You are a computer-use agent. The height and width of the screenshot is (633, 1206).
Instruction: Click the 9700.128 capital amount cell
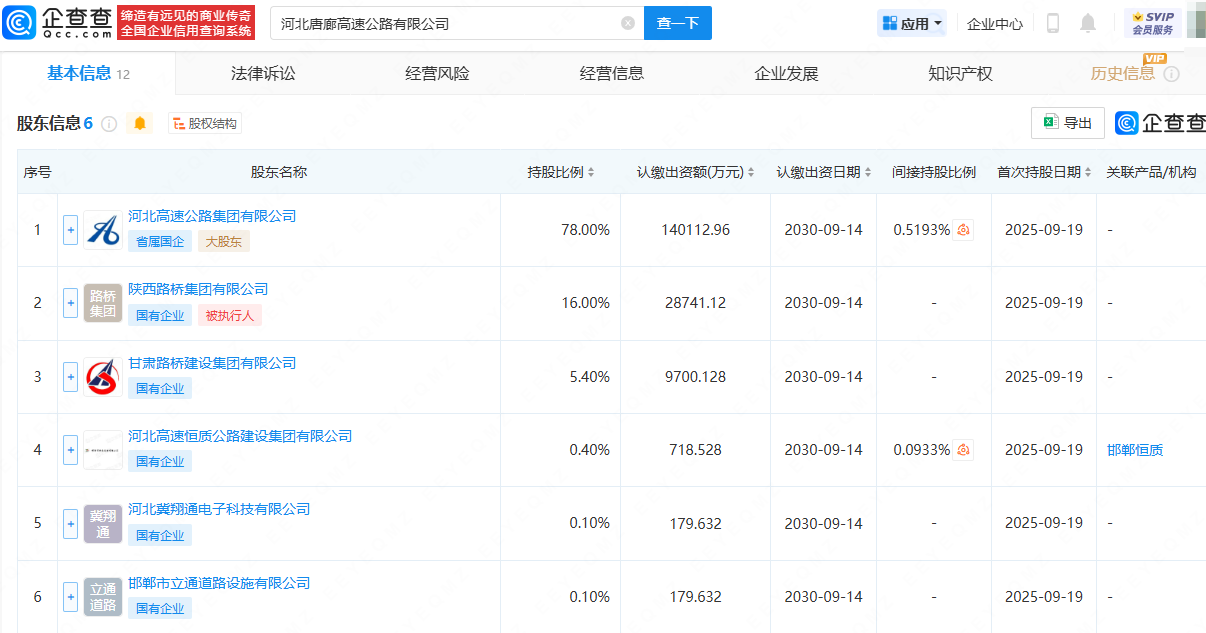[x=695, y=376]
